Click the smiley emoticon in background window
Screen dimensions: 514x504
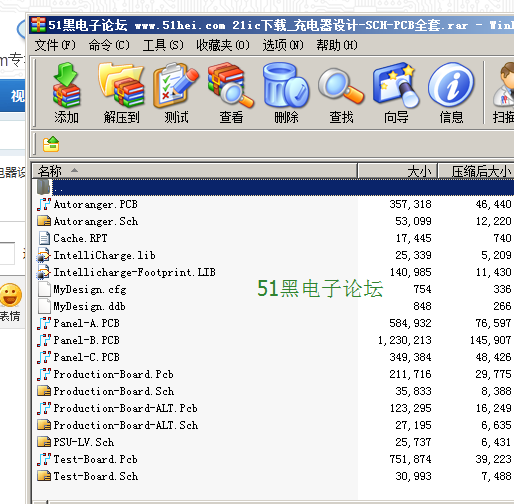pyautogui.click(x=11, y=295)
